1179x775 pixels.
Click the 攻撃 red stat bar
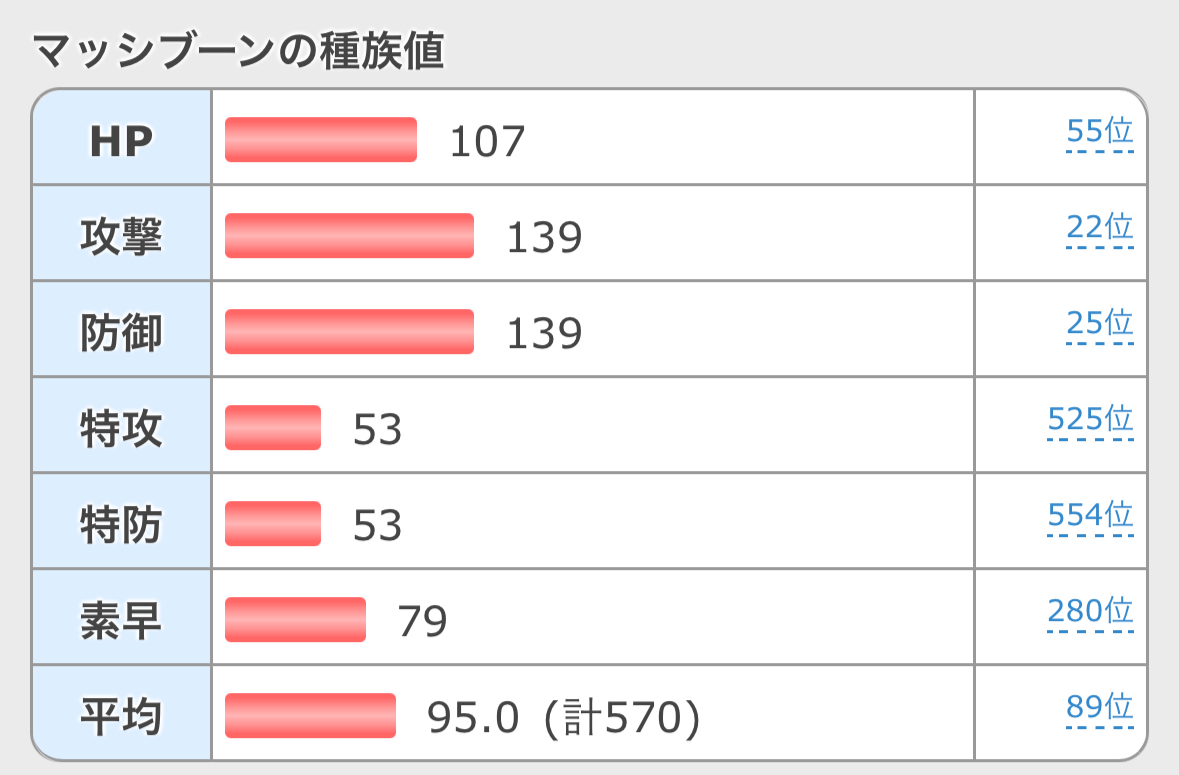[350, 236]
